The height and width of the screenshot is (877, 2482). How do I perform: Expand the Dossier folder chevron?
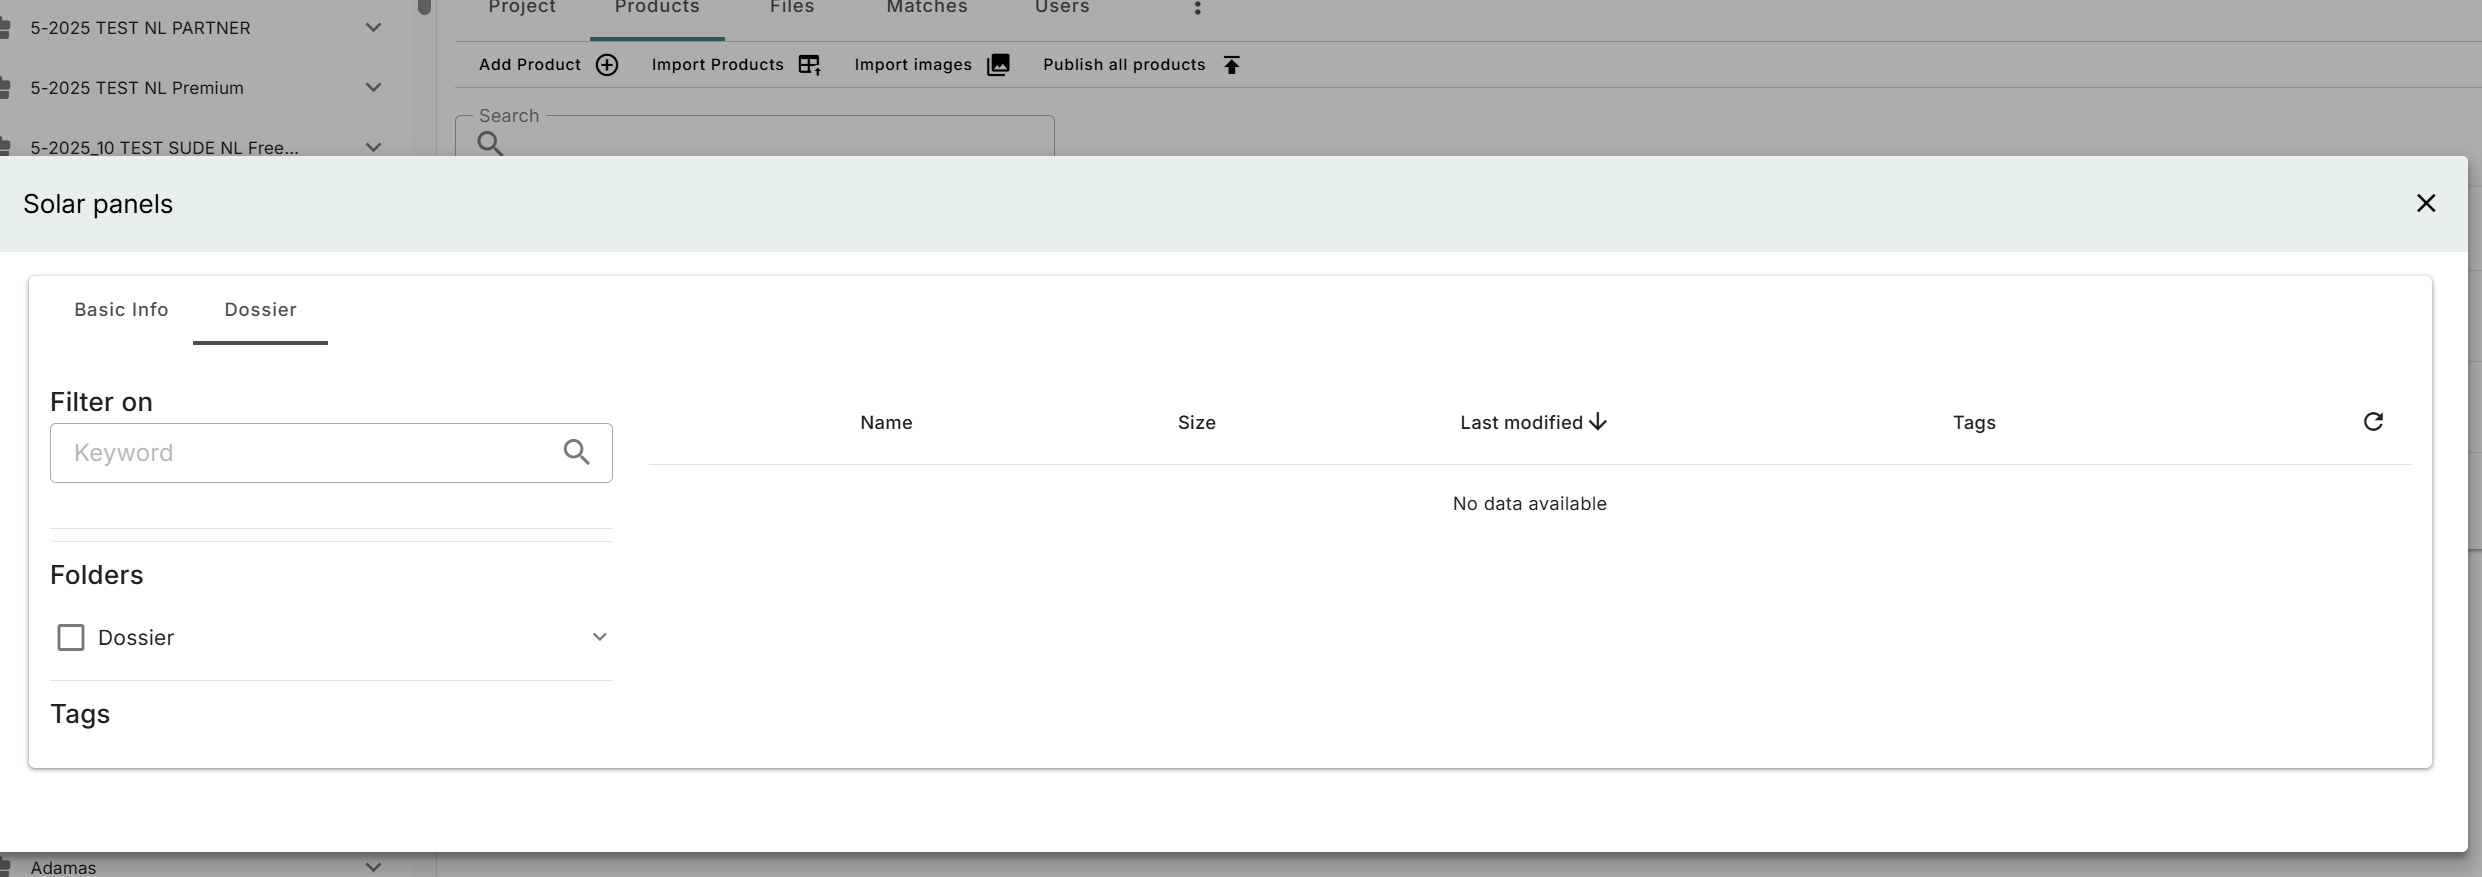click(599, 637)
